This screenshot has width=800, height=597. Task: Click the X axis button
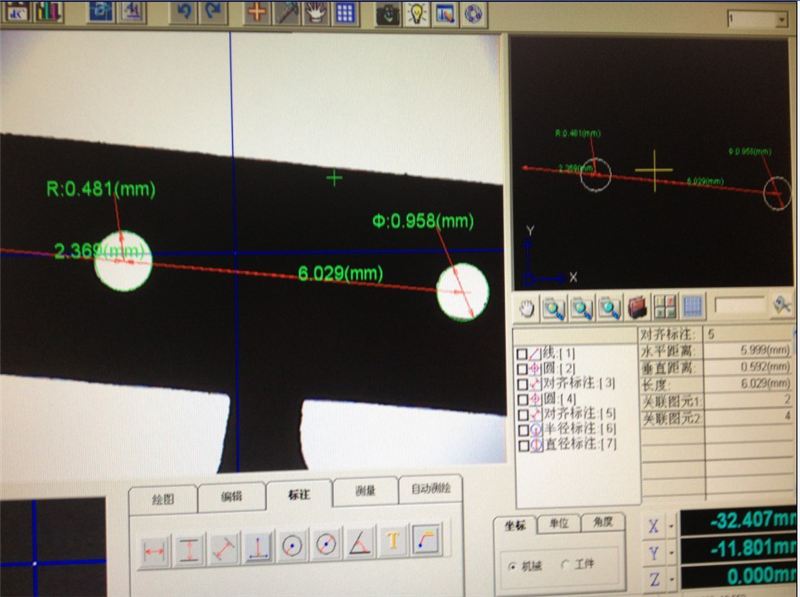tap(655, 526)
